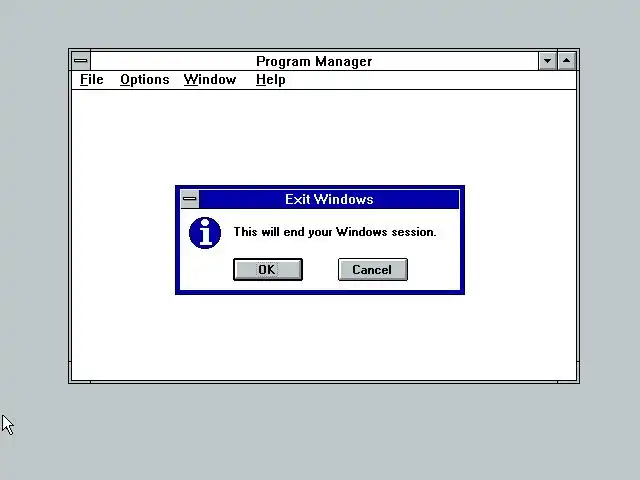The height and width of the screenshot is (480, 640).
Task: Click the 'This will end your Windows session.' text
Action: pyautogui.click(x=335, y=232)
